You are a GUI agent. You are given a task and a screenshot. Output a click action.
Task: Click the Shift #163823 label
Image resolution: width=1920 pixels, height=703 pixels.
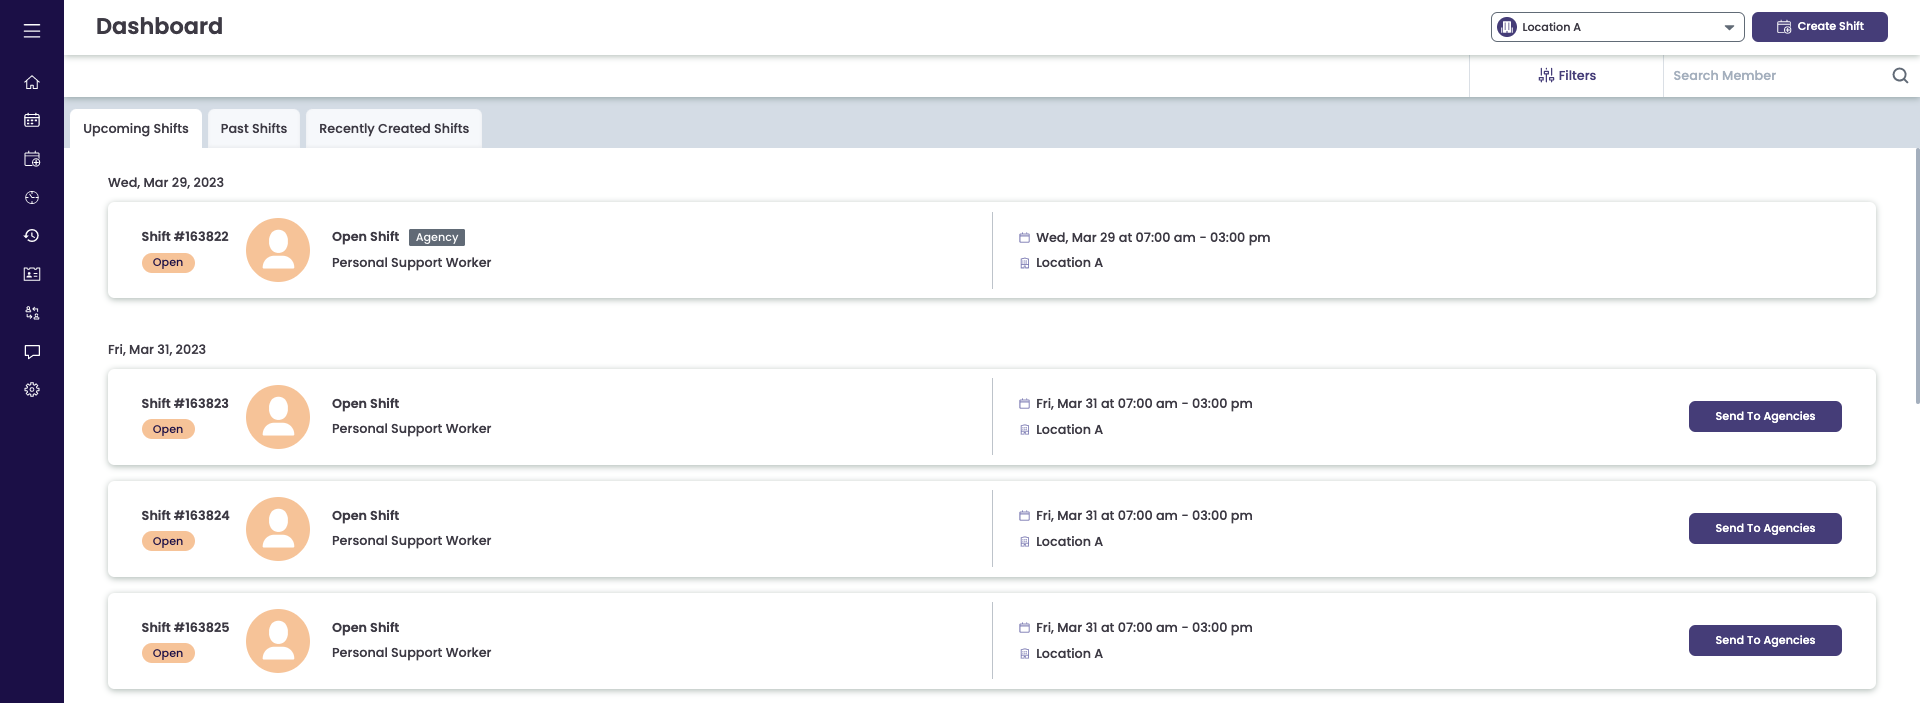tap(185, 403)
